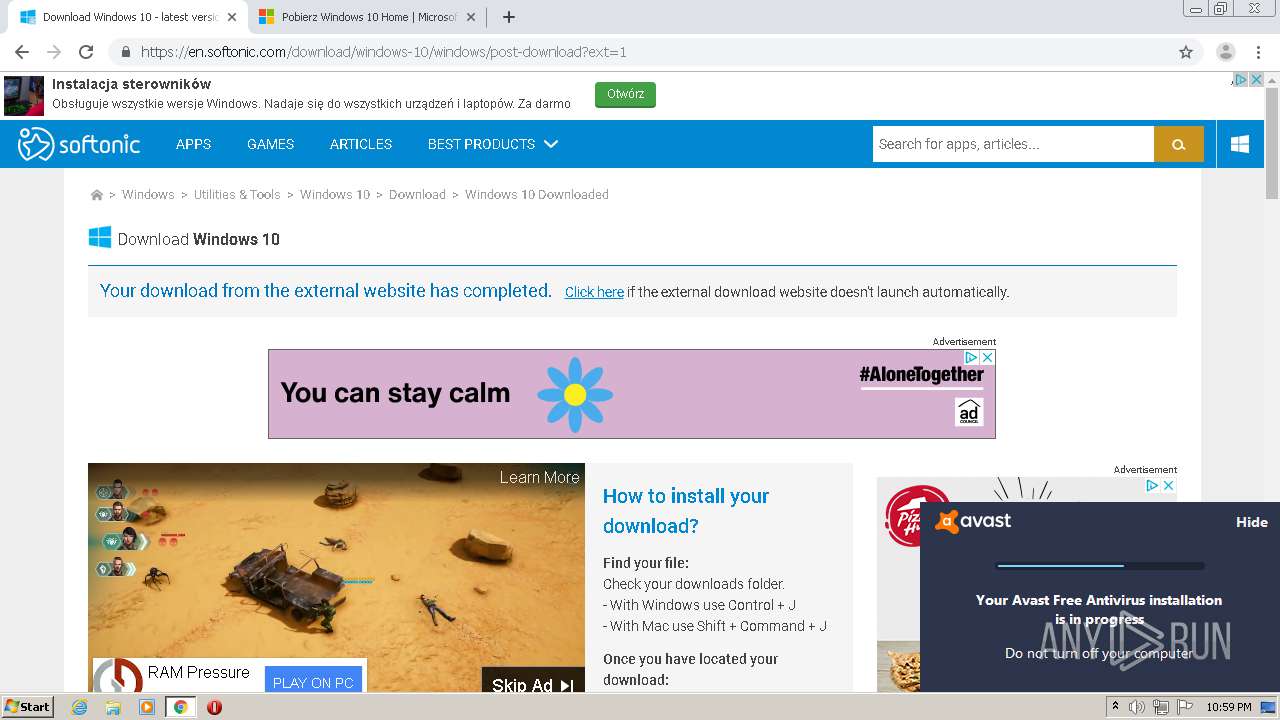1280x720 pixels.
Task: Reload the current page
Action: point(86,52)
